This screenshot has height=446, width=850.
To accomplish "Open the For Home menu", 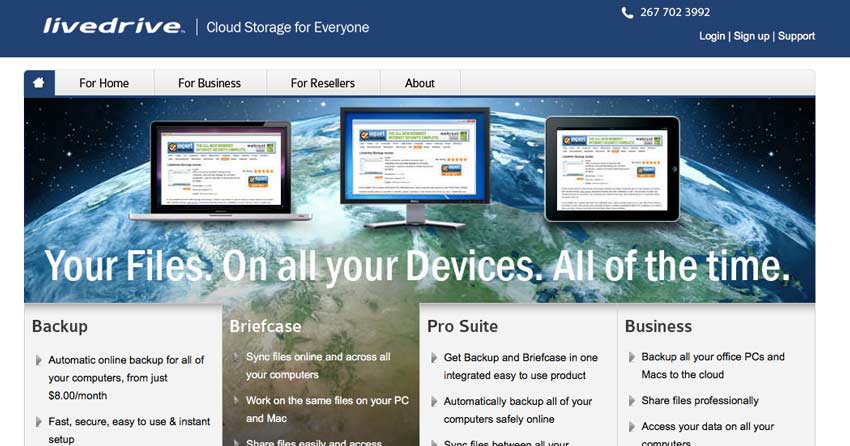I will 104,83.
